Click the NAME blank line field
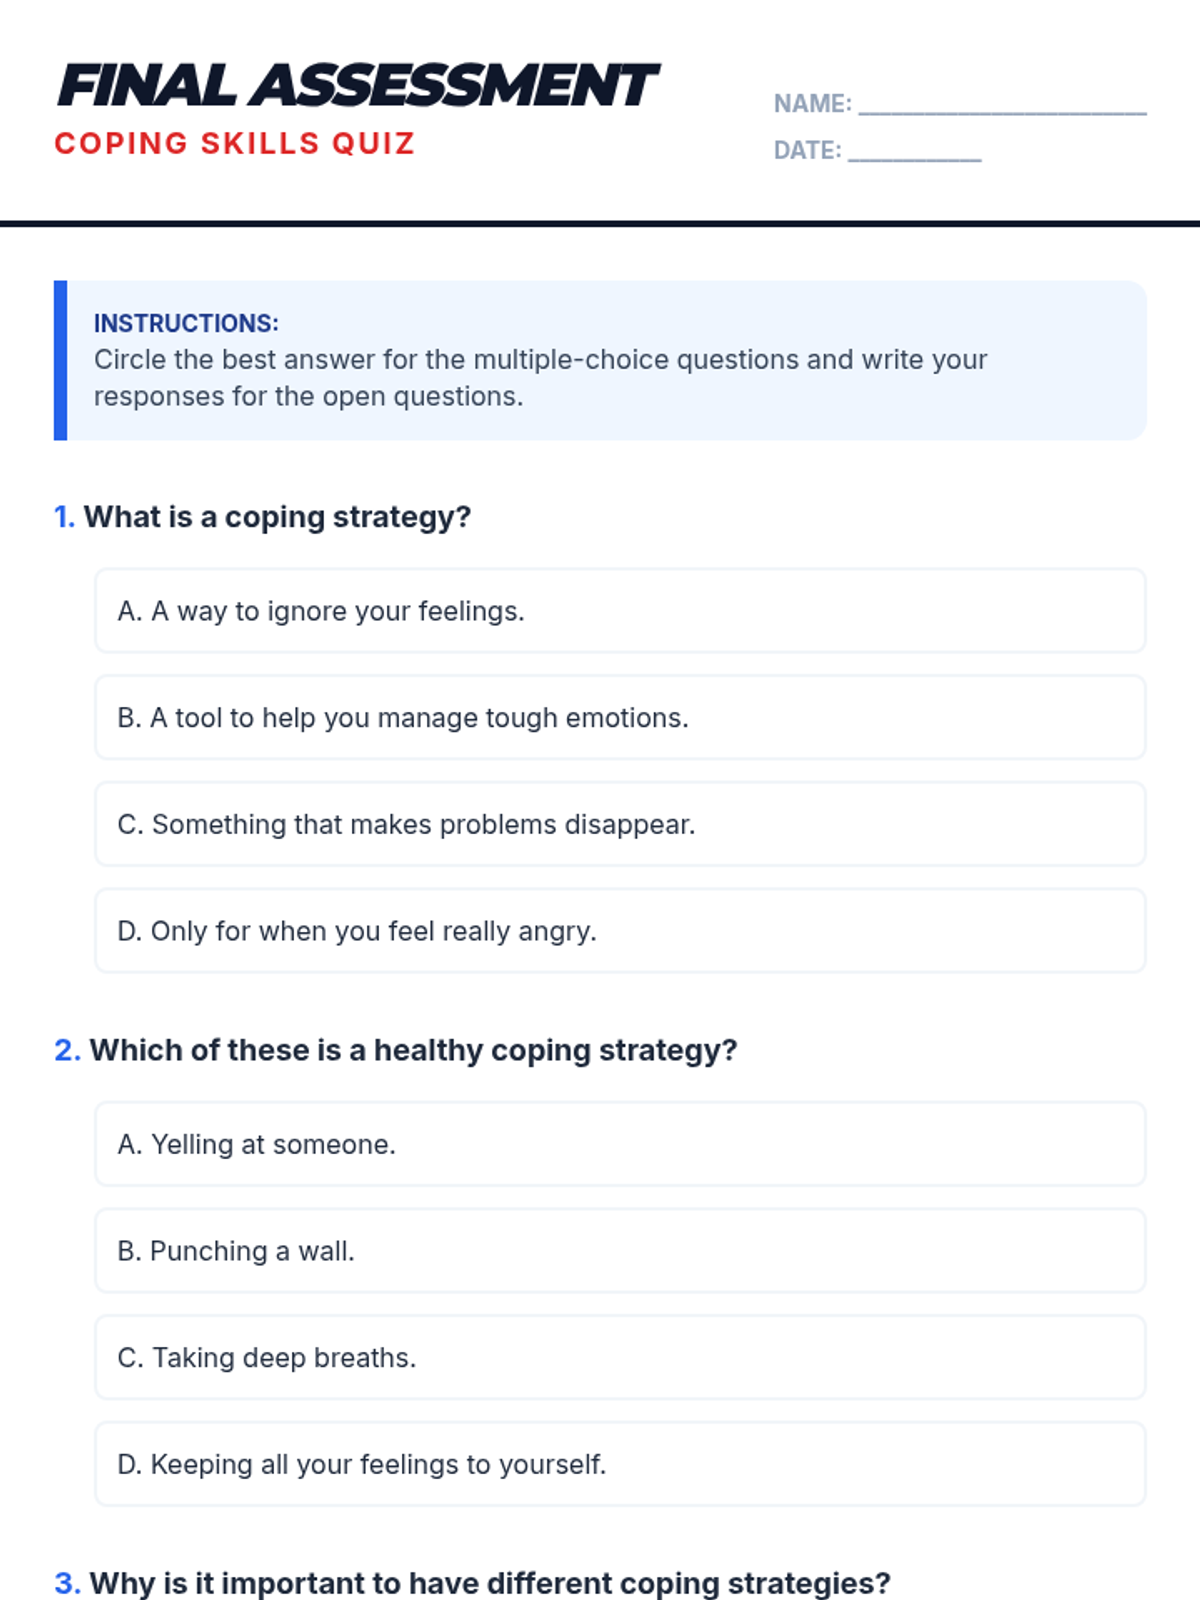The height and width of the screenshot is (1600, 1200). pyautogui.click(x=1002, y=105)
